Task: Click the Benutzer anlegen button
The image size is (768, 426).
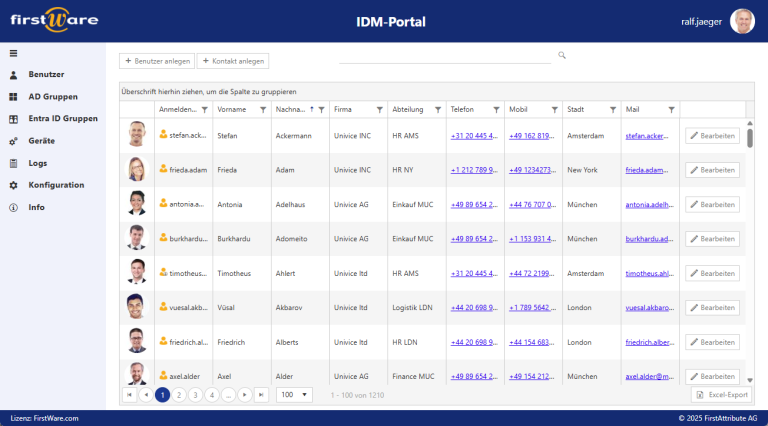Action: click(157, 61)
